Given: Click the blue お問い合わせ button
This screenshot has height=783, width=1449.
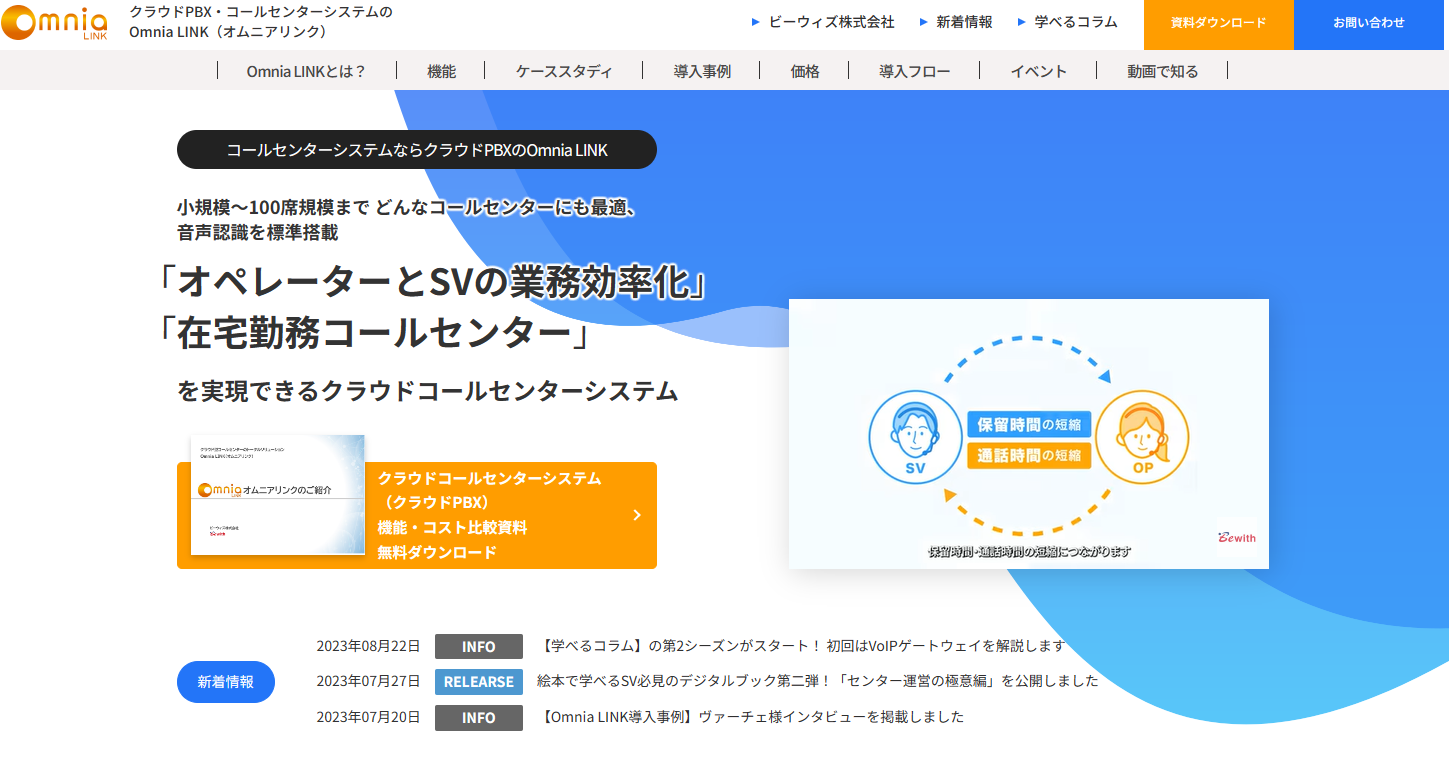Looking at the screenshot, I should pos(1370,24).
